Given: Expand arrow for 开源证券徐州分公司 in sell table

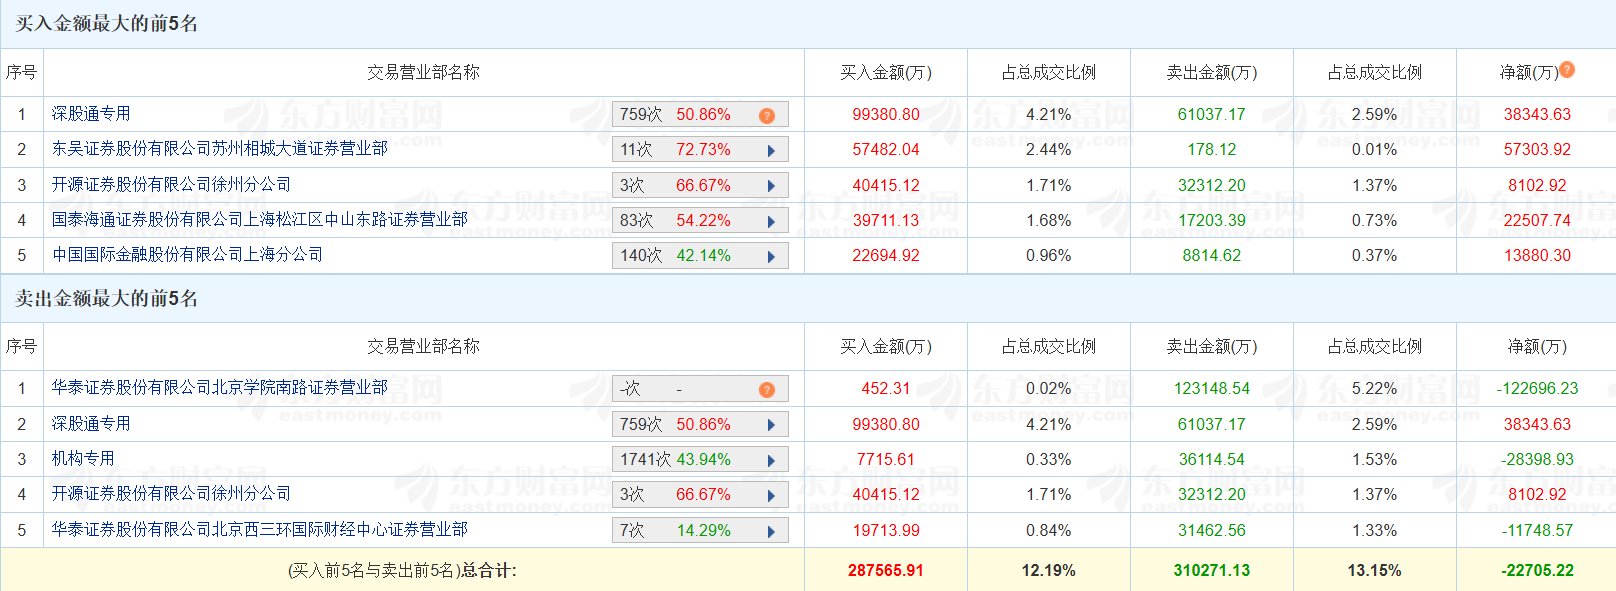Looking at the screenshot, I should tap(771, 495).
